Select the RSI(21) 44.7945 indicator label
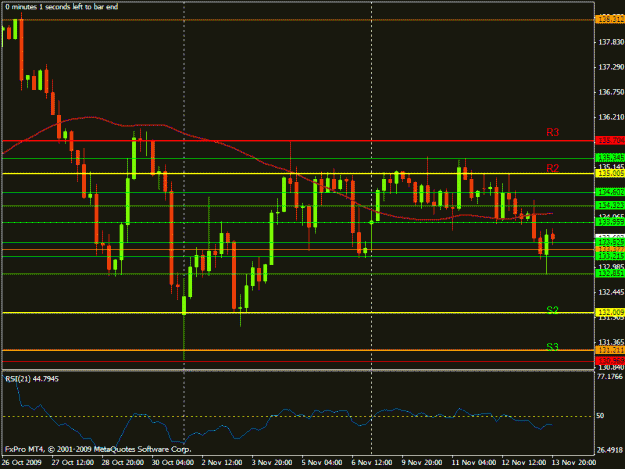Screen dimensions: 625x469 [32, 379]
